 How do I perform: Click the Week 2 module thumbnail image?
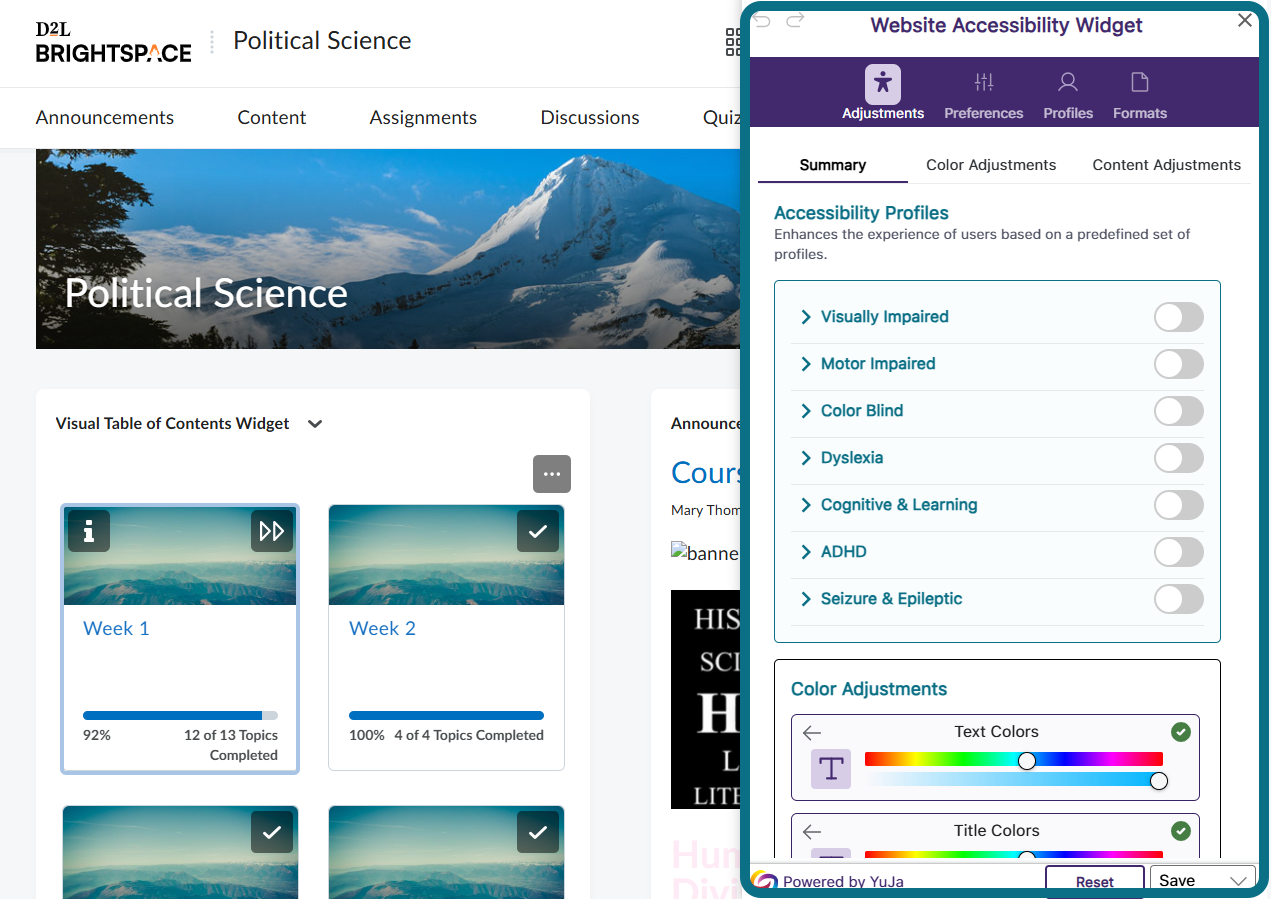coord(446,555)
